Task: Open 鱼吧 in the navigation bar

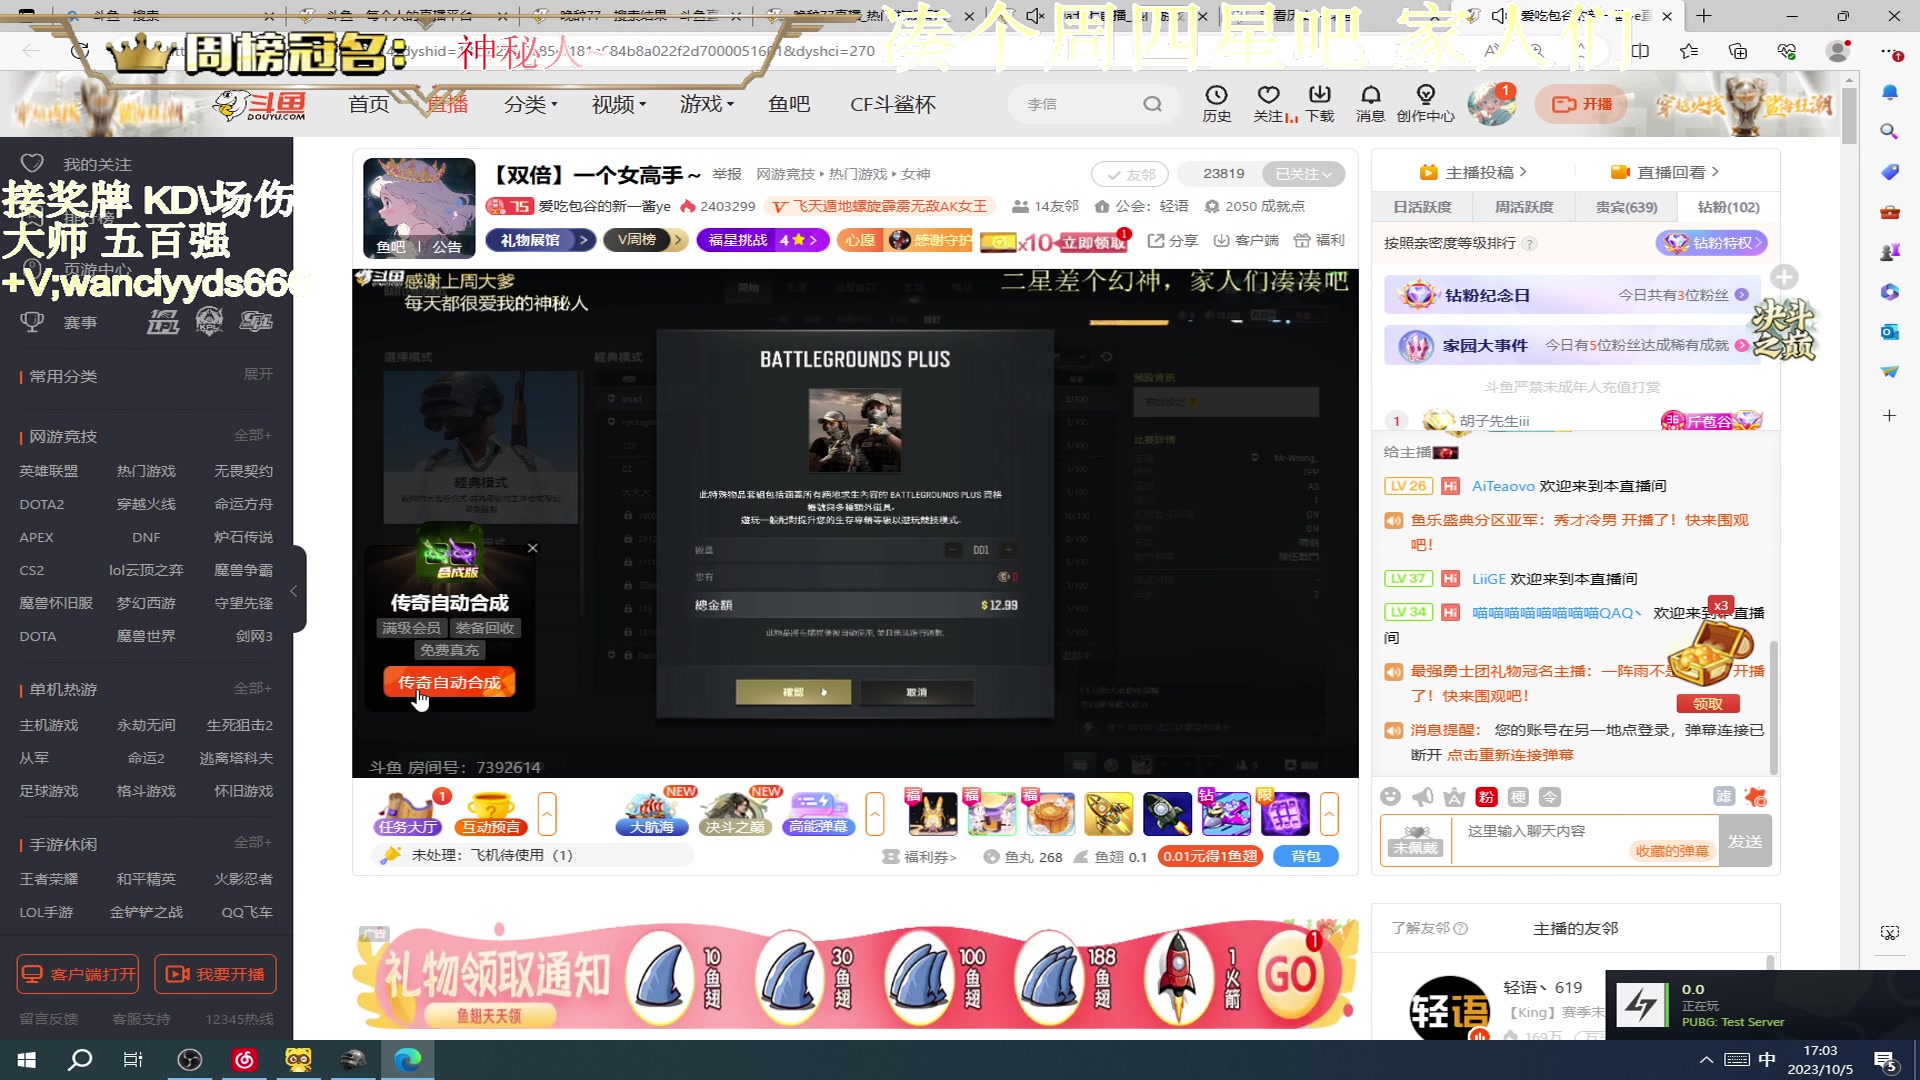Action: tap(789, 104)
